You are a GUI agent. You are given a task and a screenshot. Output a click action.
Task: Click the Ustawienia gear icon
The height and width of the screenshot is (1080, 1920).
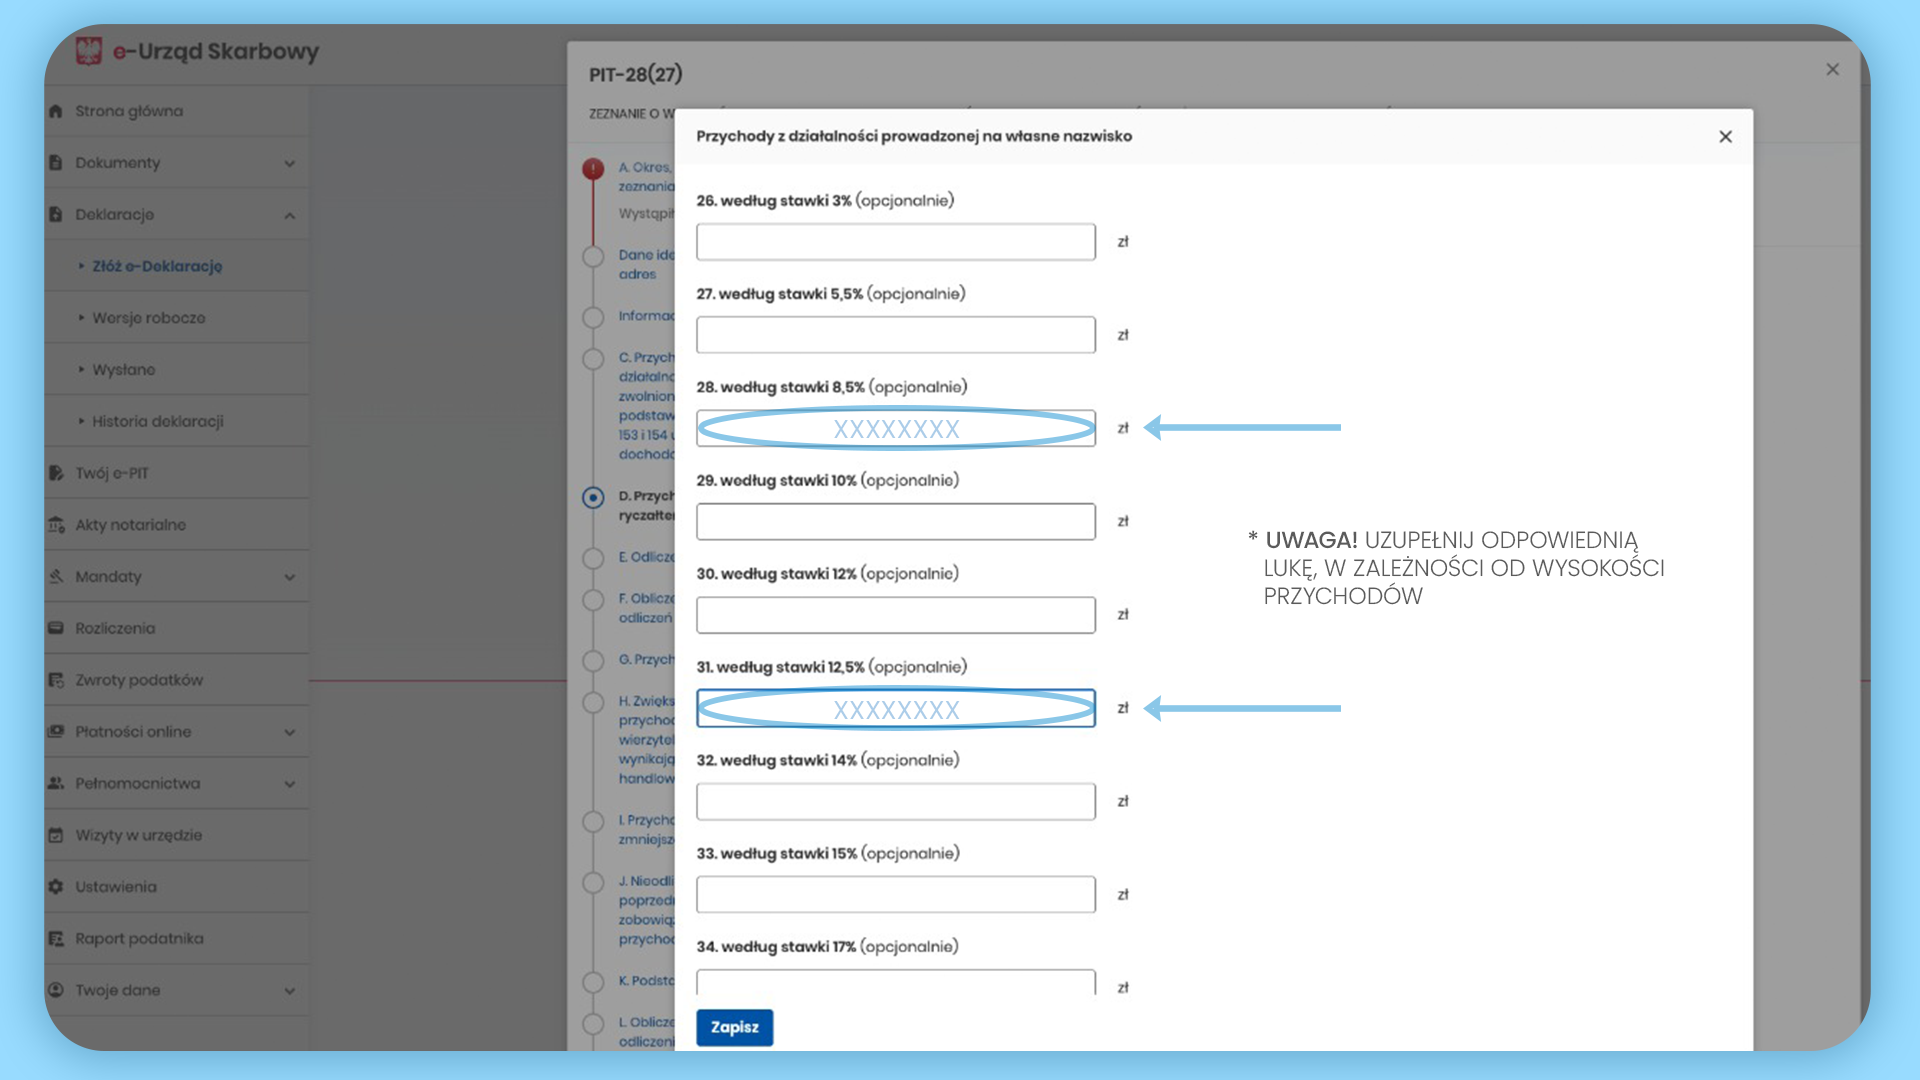[x=56, y=887]
